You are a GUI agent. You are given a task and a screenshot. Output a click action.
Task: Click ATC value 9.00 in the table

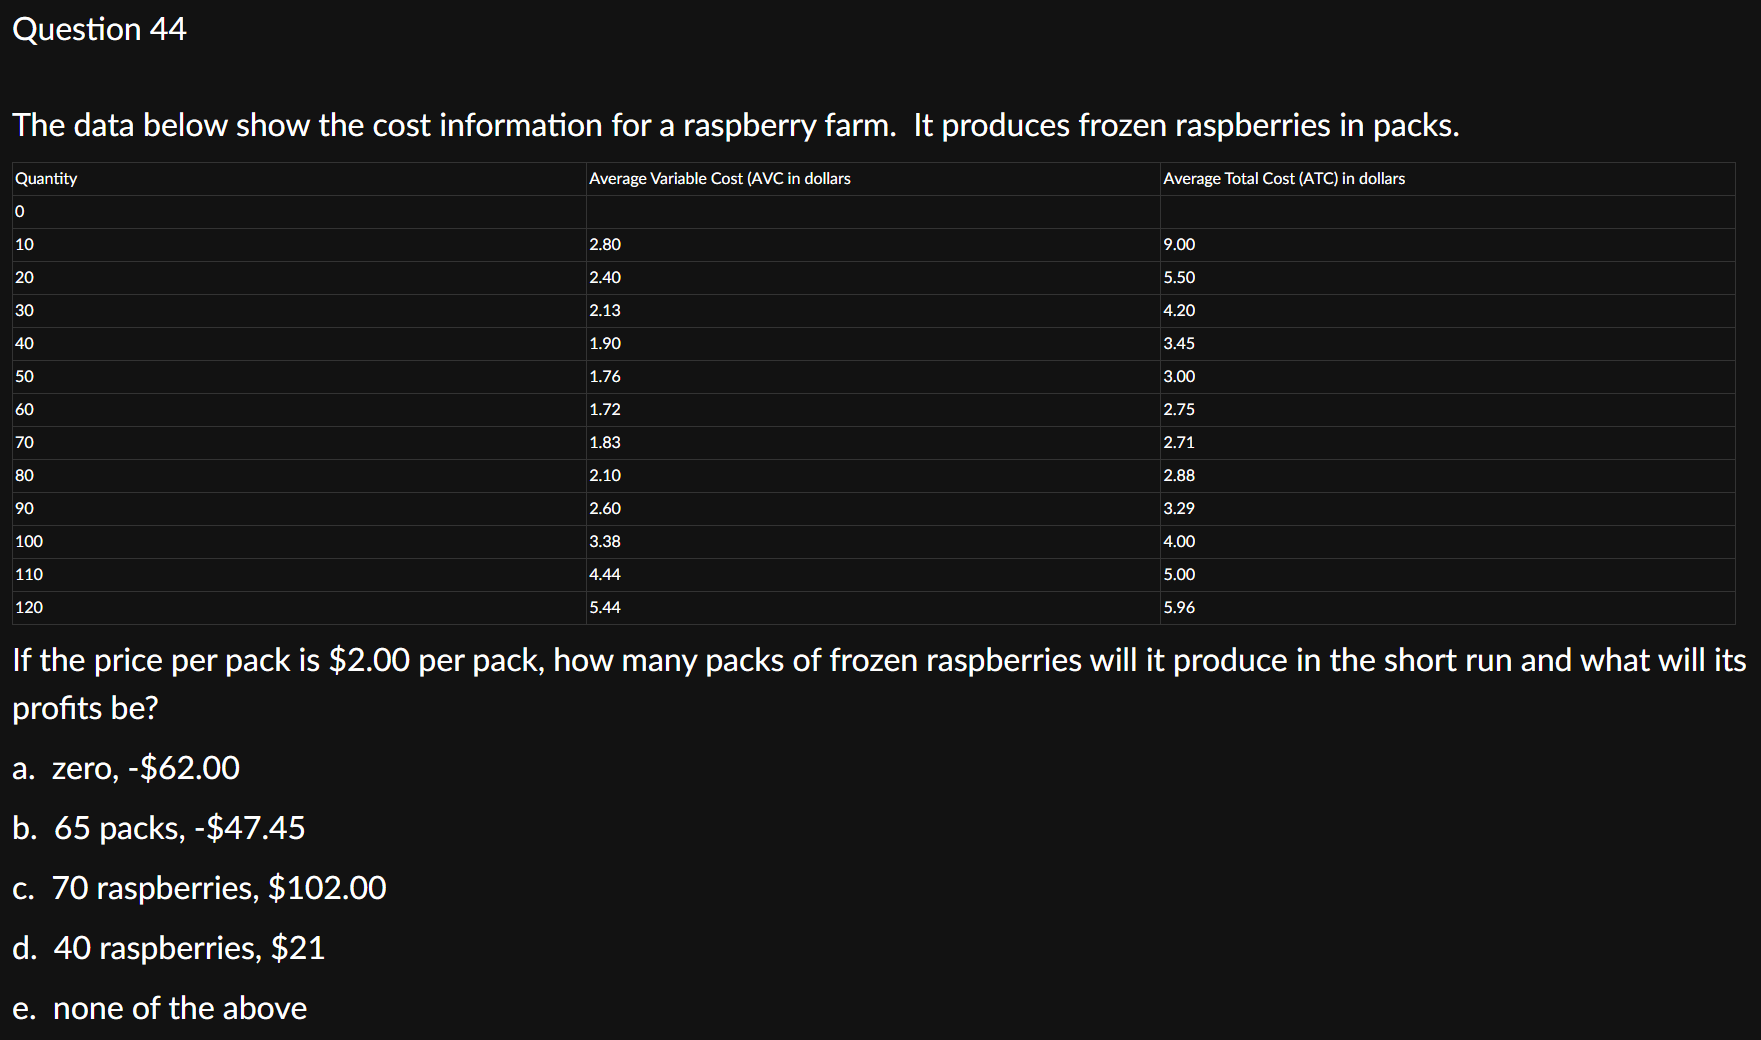1179,244
